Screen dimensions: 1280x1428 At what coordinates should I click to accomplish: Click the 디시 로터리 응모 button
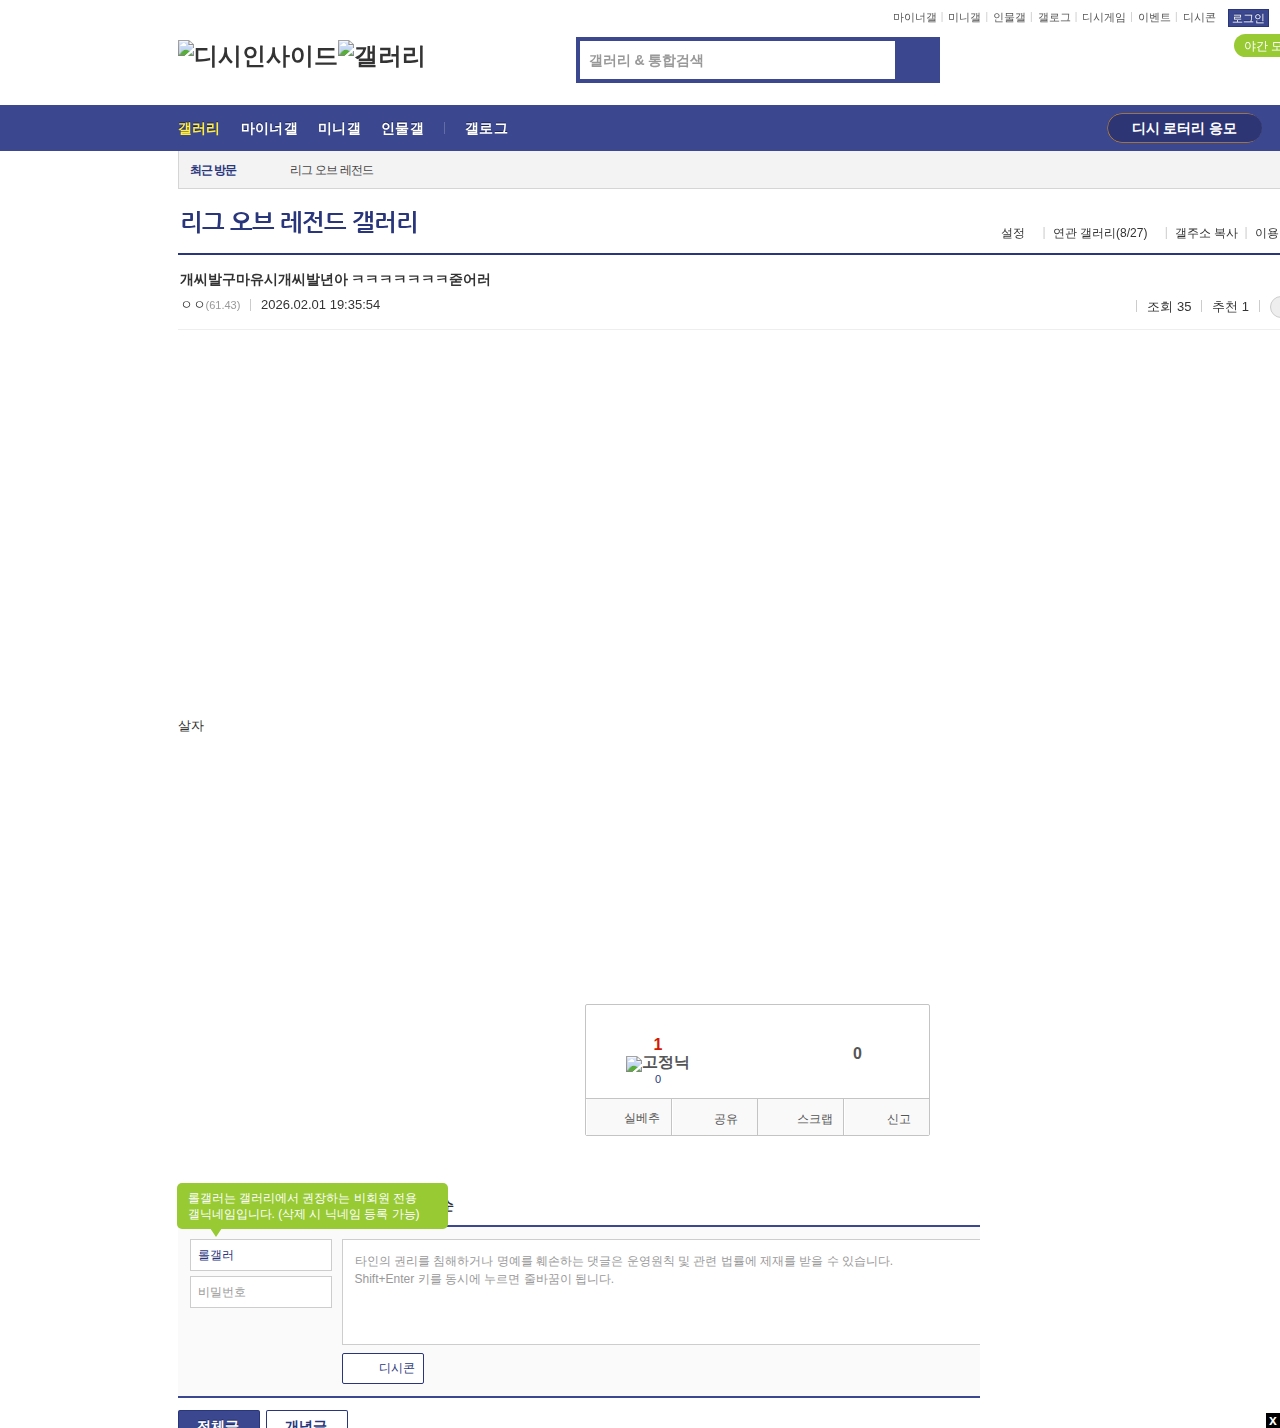click(1184, 128)
